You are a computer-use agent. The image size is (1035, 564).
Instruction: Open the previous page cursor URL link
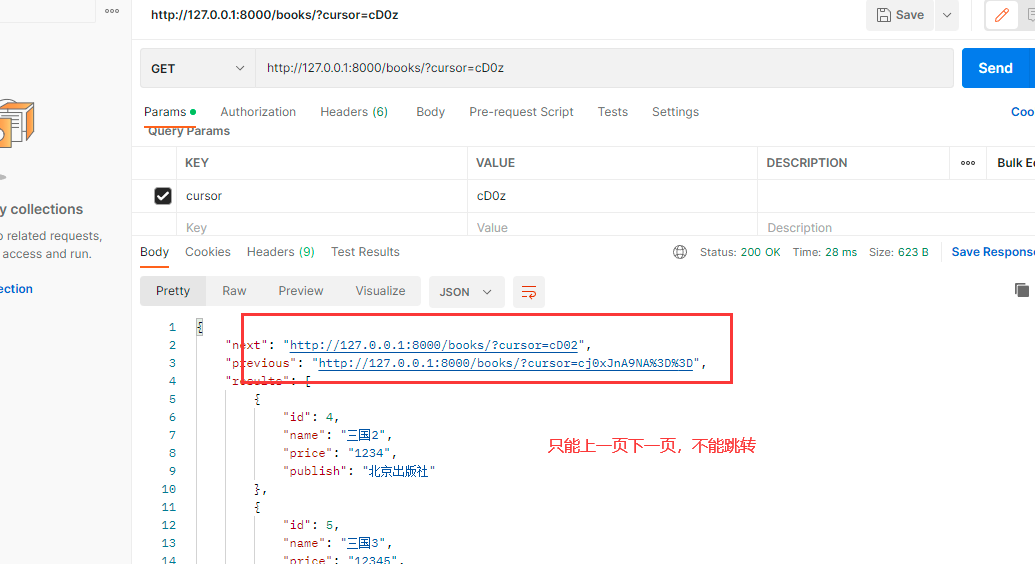coord(506,363)
